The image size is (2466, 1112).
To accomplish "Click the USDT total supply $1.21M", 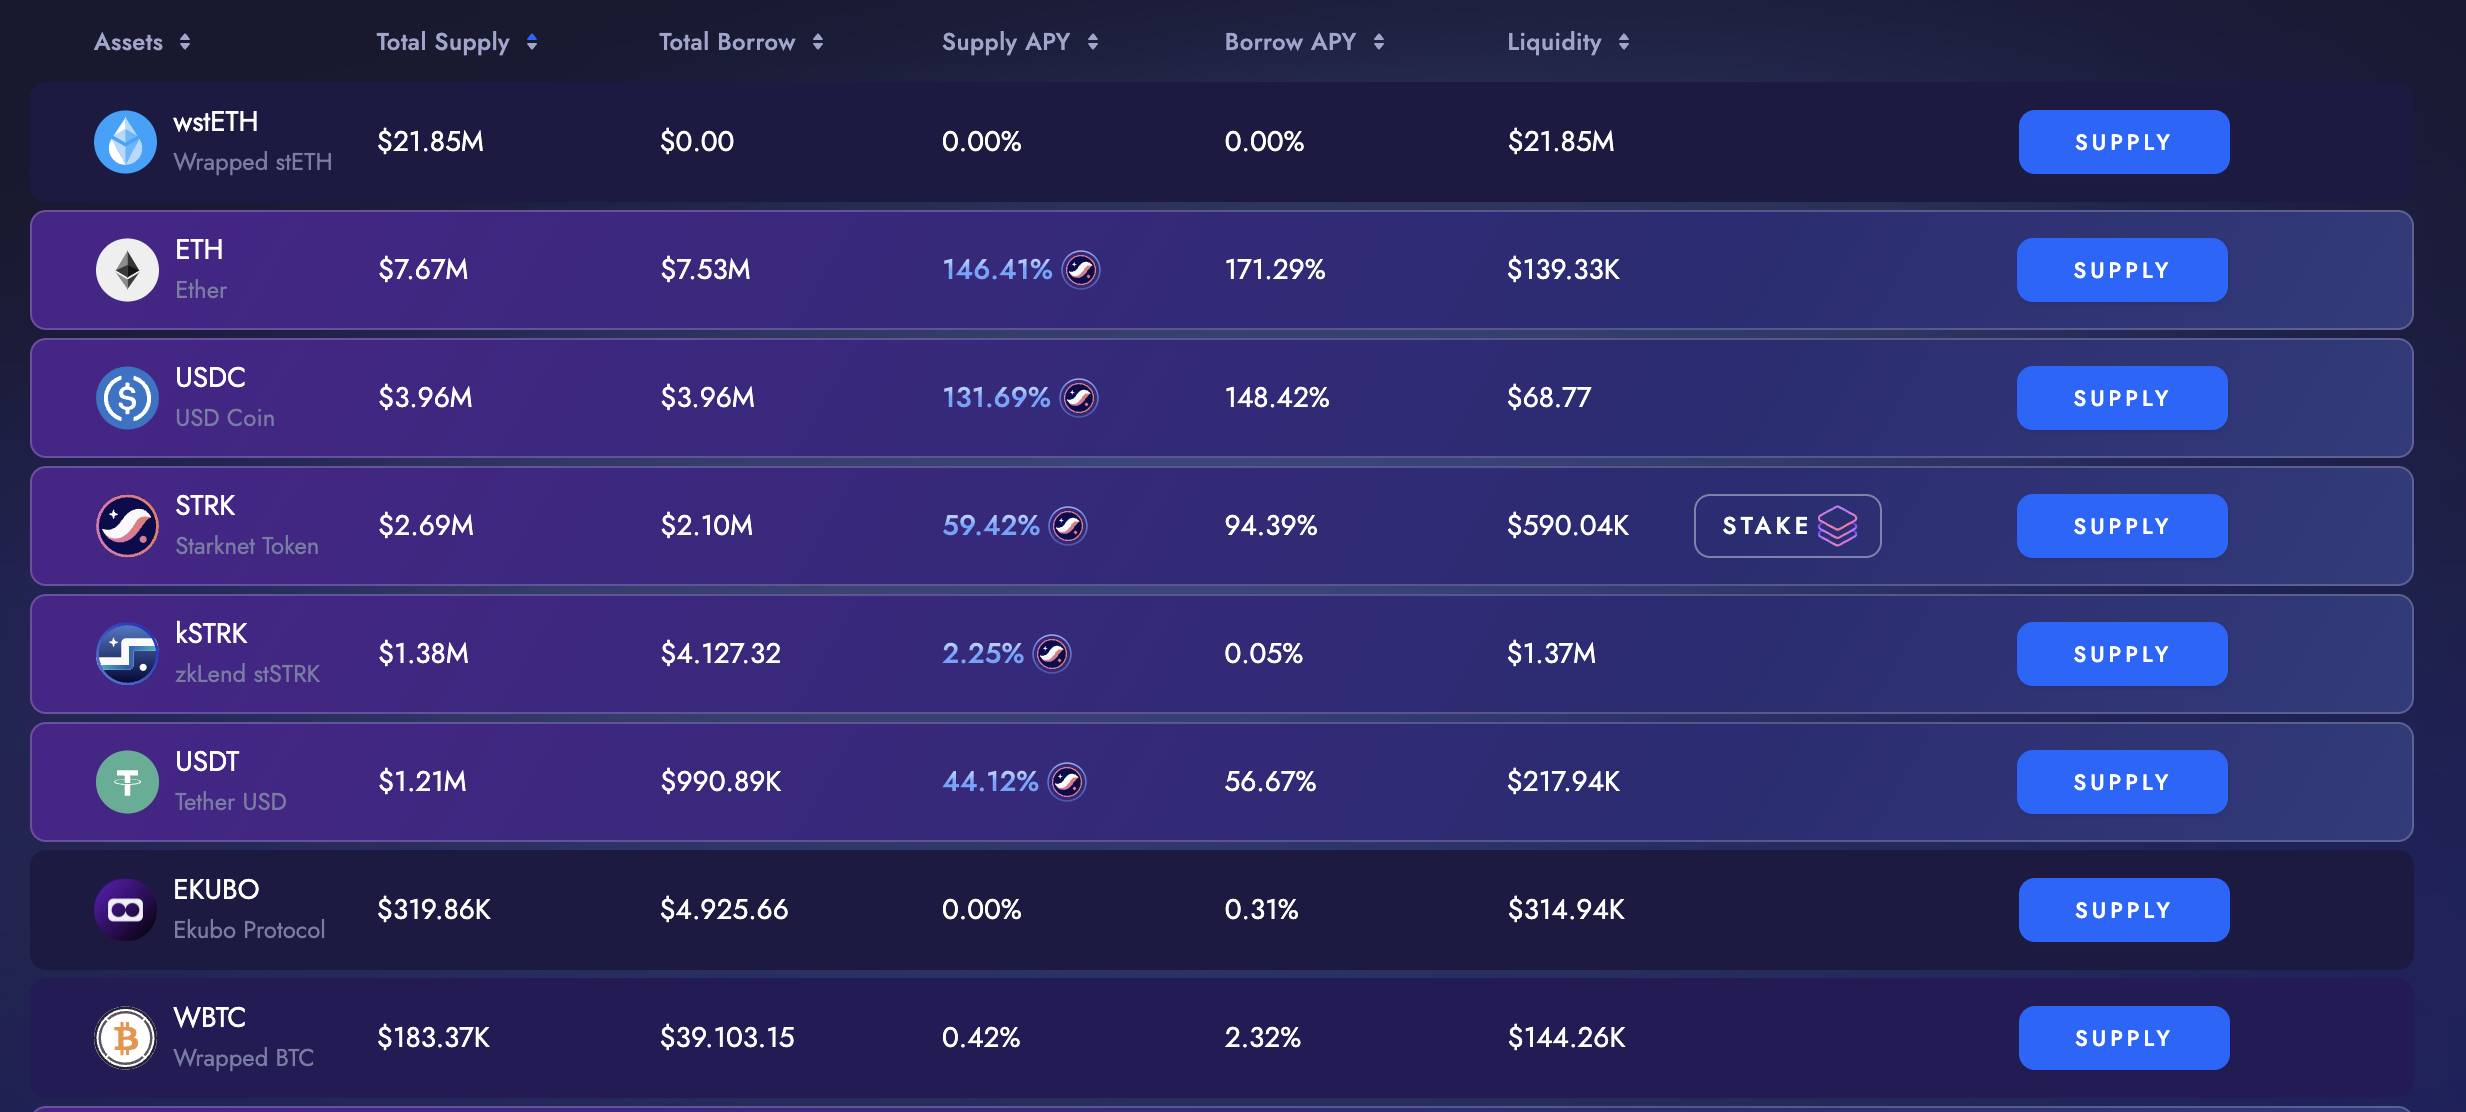I will click(422, 782).
